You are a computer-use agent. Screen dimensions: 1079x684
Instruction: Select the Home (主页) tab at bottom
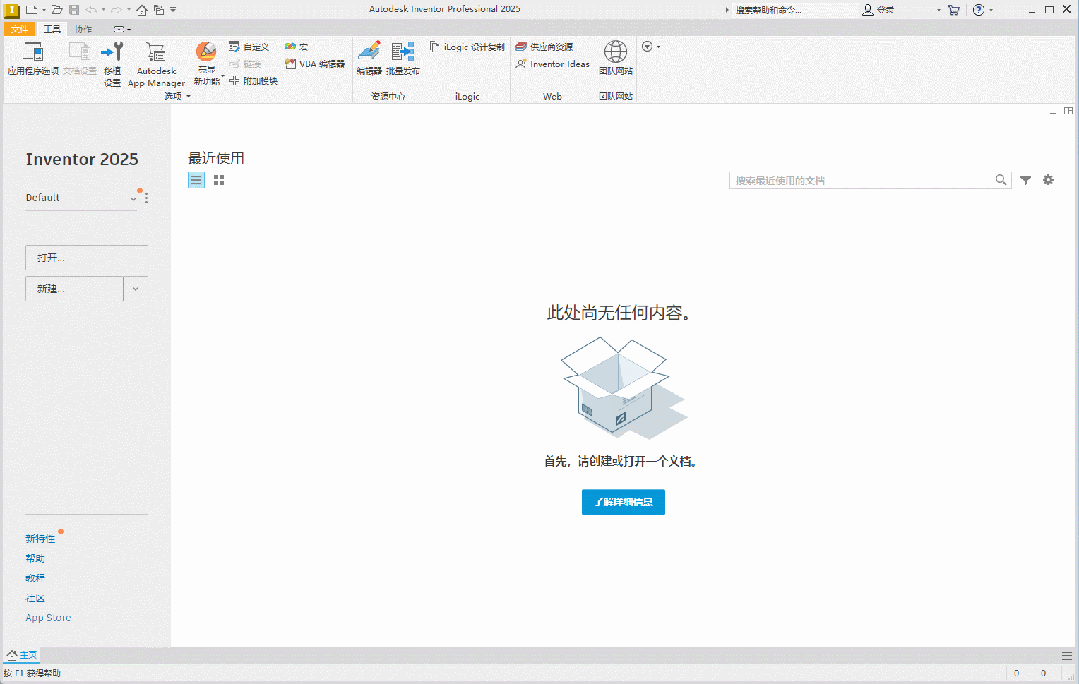[22, 655]
